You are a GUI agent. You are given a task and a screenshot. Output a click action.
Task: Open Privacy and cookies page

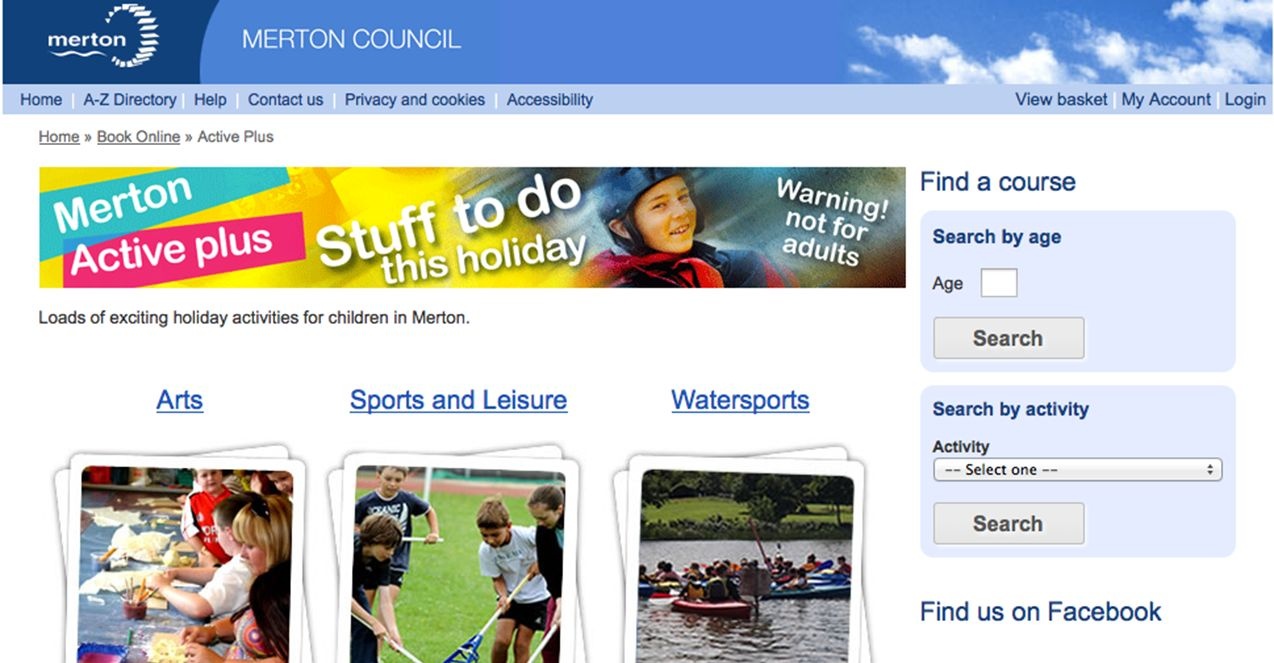pyautogui.click(x=415, y=100)
